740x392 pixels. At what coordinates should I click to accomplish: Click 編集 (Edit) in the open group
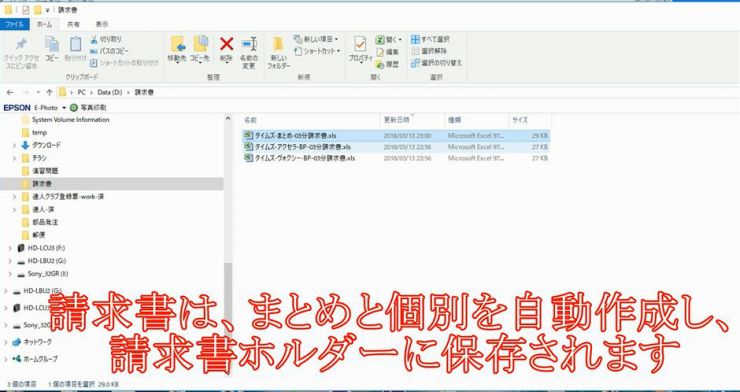(x=388, y=52)
